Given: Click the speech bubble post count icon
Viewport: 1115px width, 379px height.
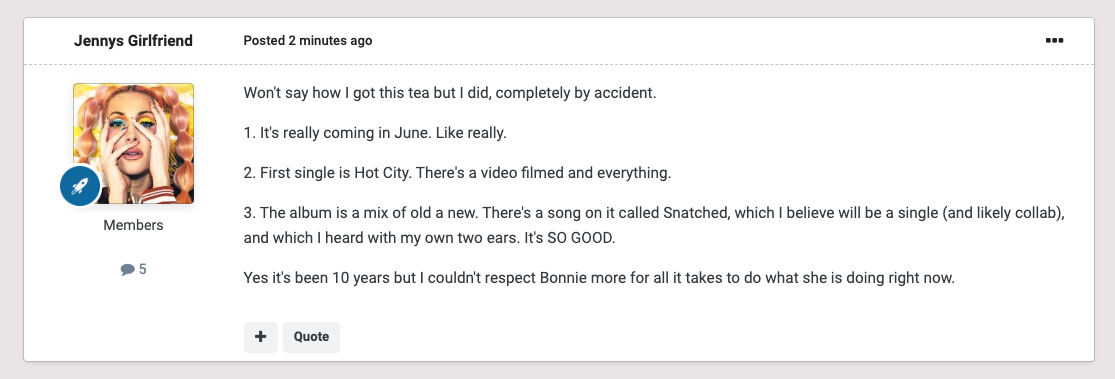Looking at the screenshot, I should 127,269.
